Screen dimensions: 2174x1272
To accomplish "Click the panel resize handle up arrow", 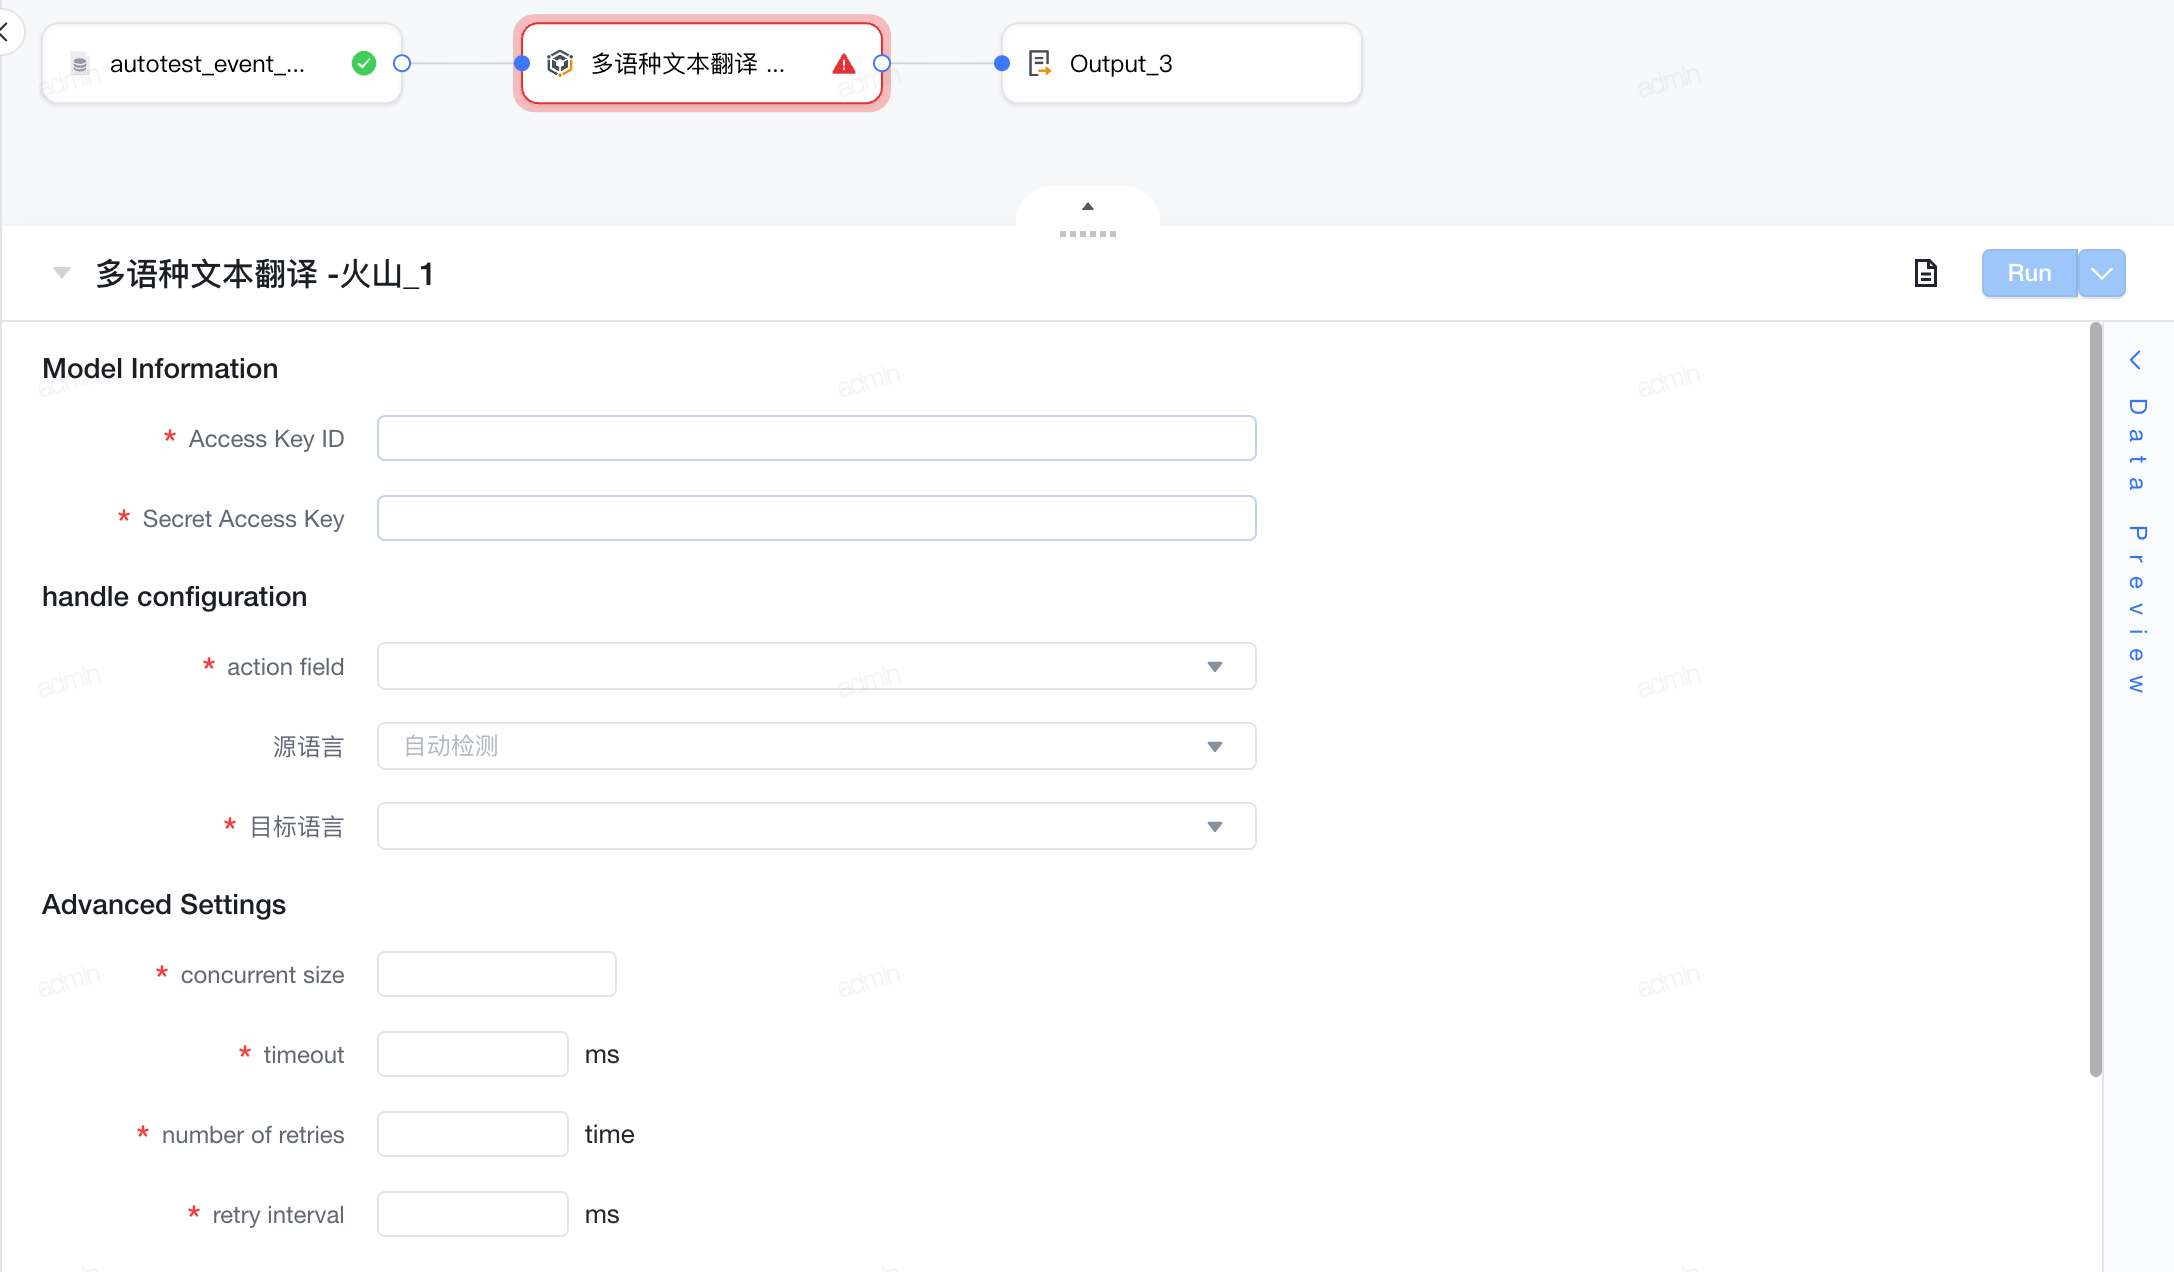I will click(x=1088, y=207).
